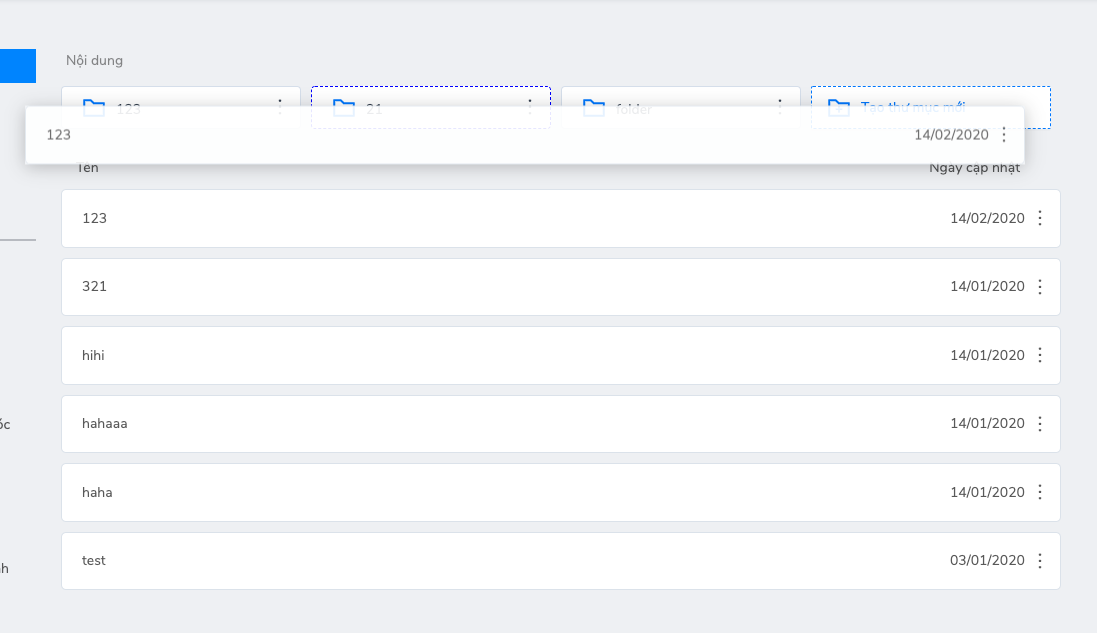
Task: Click the Nội dung section heading
Action: point(94,61)
